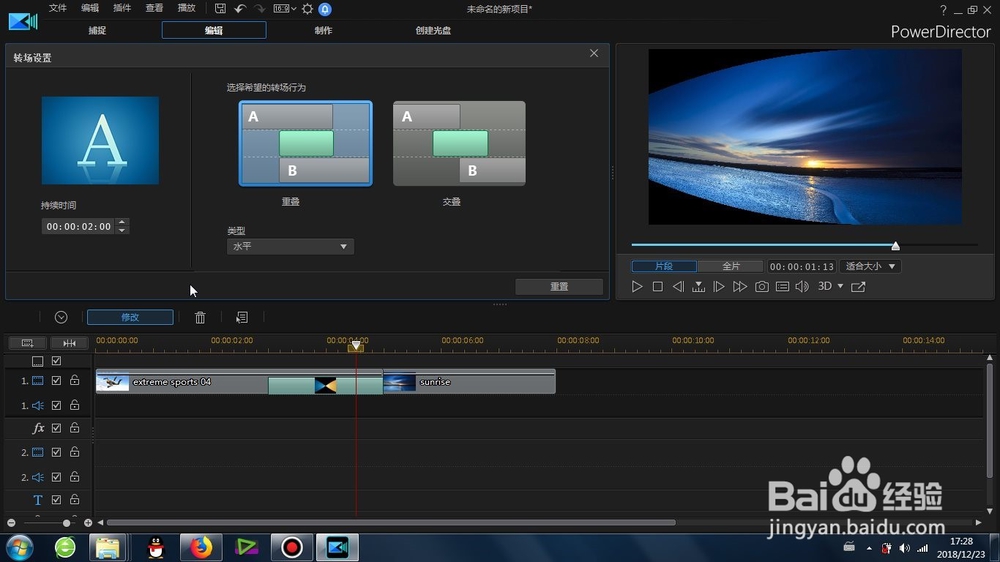Click the 修改 modify button
This screenshot has height=562, width=1000.
[130, 317]
